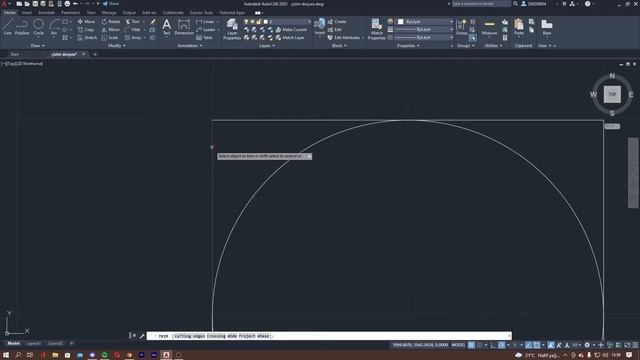Click the Share button

click(x=110, y=4)
